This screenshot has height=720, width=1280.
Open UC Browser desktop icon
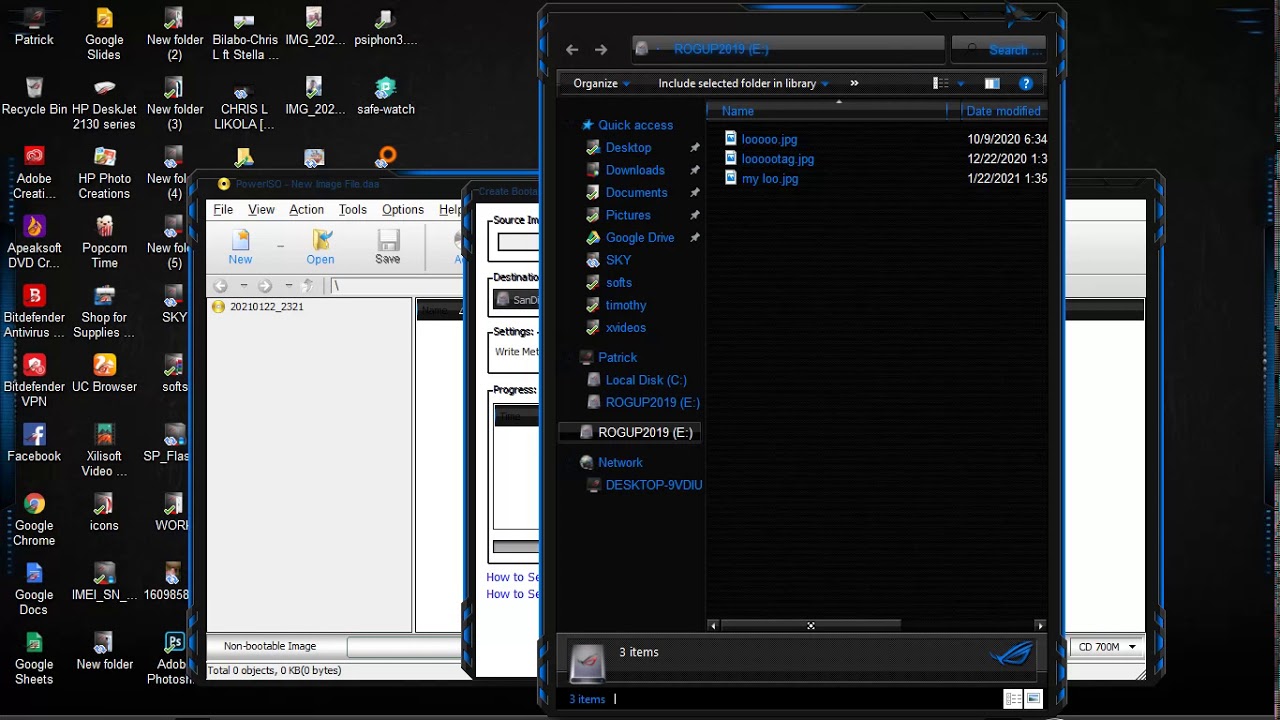[x=104, y=373]
